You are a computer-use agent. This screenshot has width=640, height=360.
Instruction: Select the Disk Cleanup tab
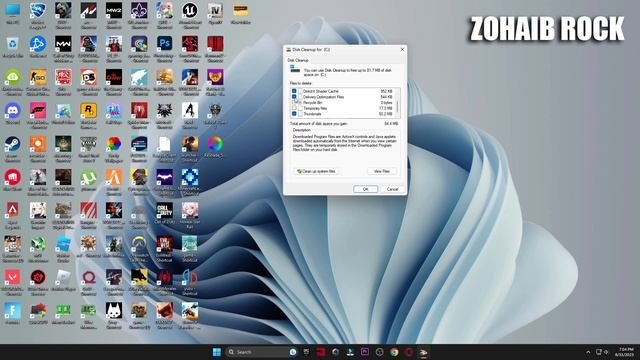(298, 60)
